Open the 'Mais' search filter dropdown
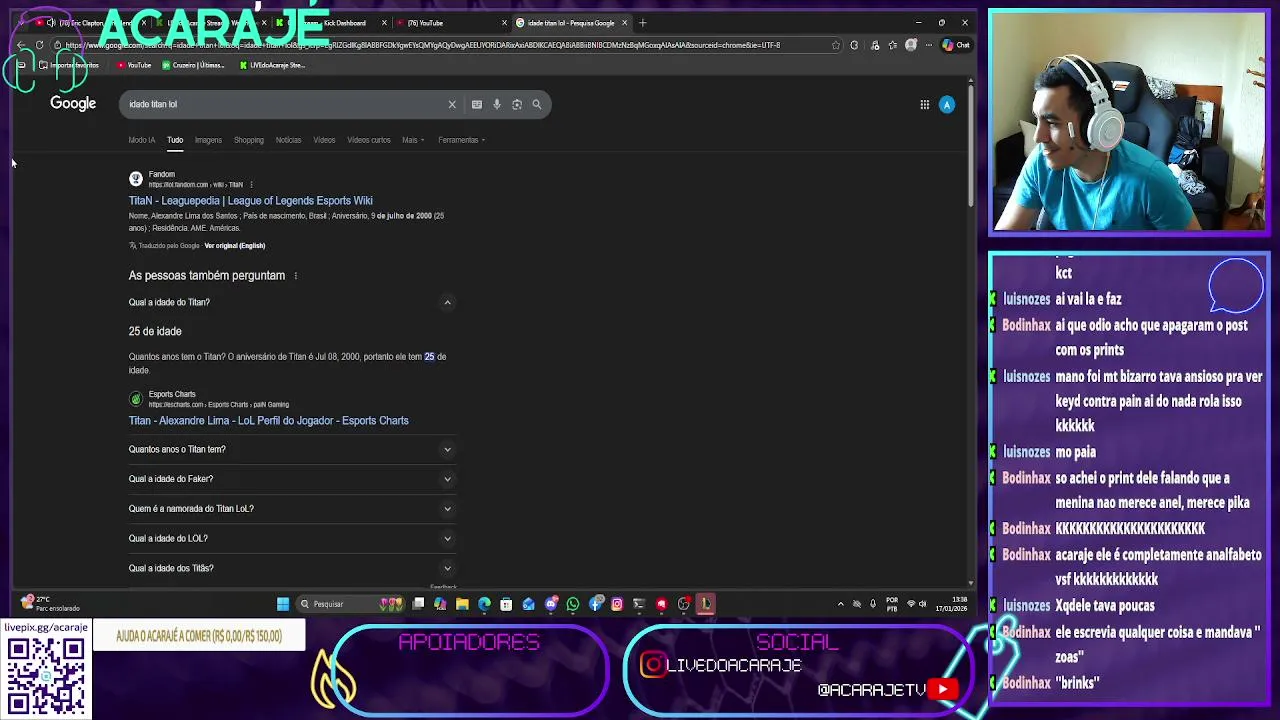This screenshot has height=720, width=1280. (413, 140)
